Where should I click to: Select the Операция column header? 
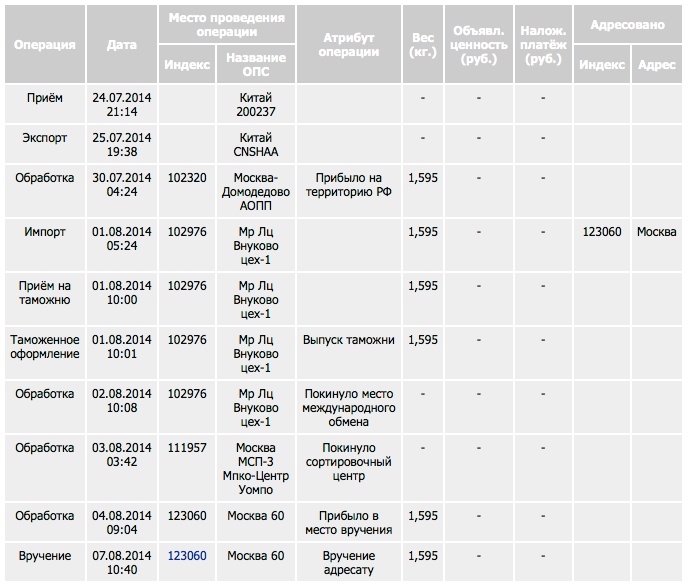[x=45, y=44]
